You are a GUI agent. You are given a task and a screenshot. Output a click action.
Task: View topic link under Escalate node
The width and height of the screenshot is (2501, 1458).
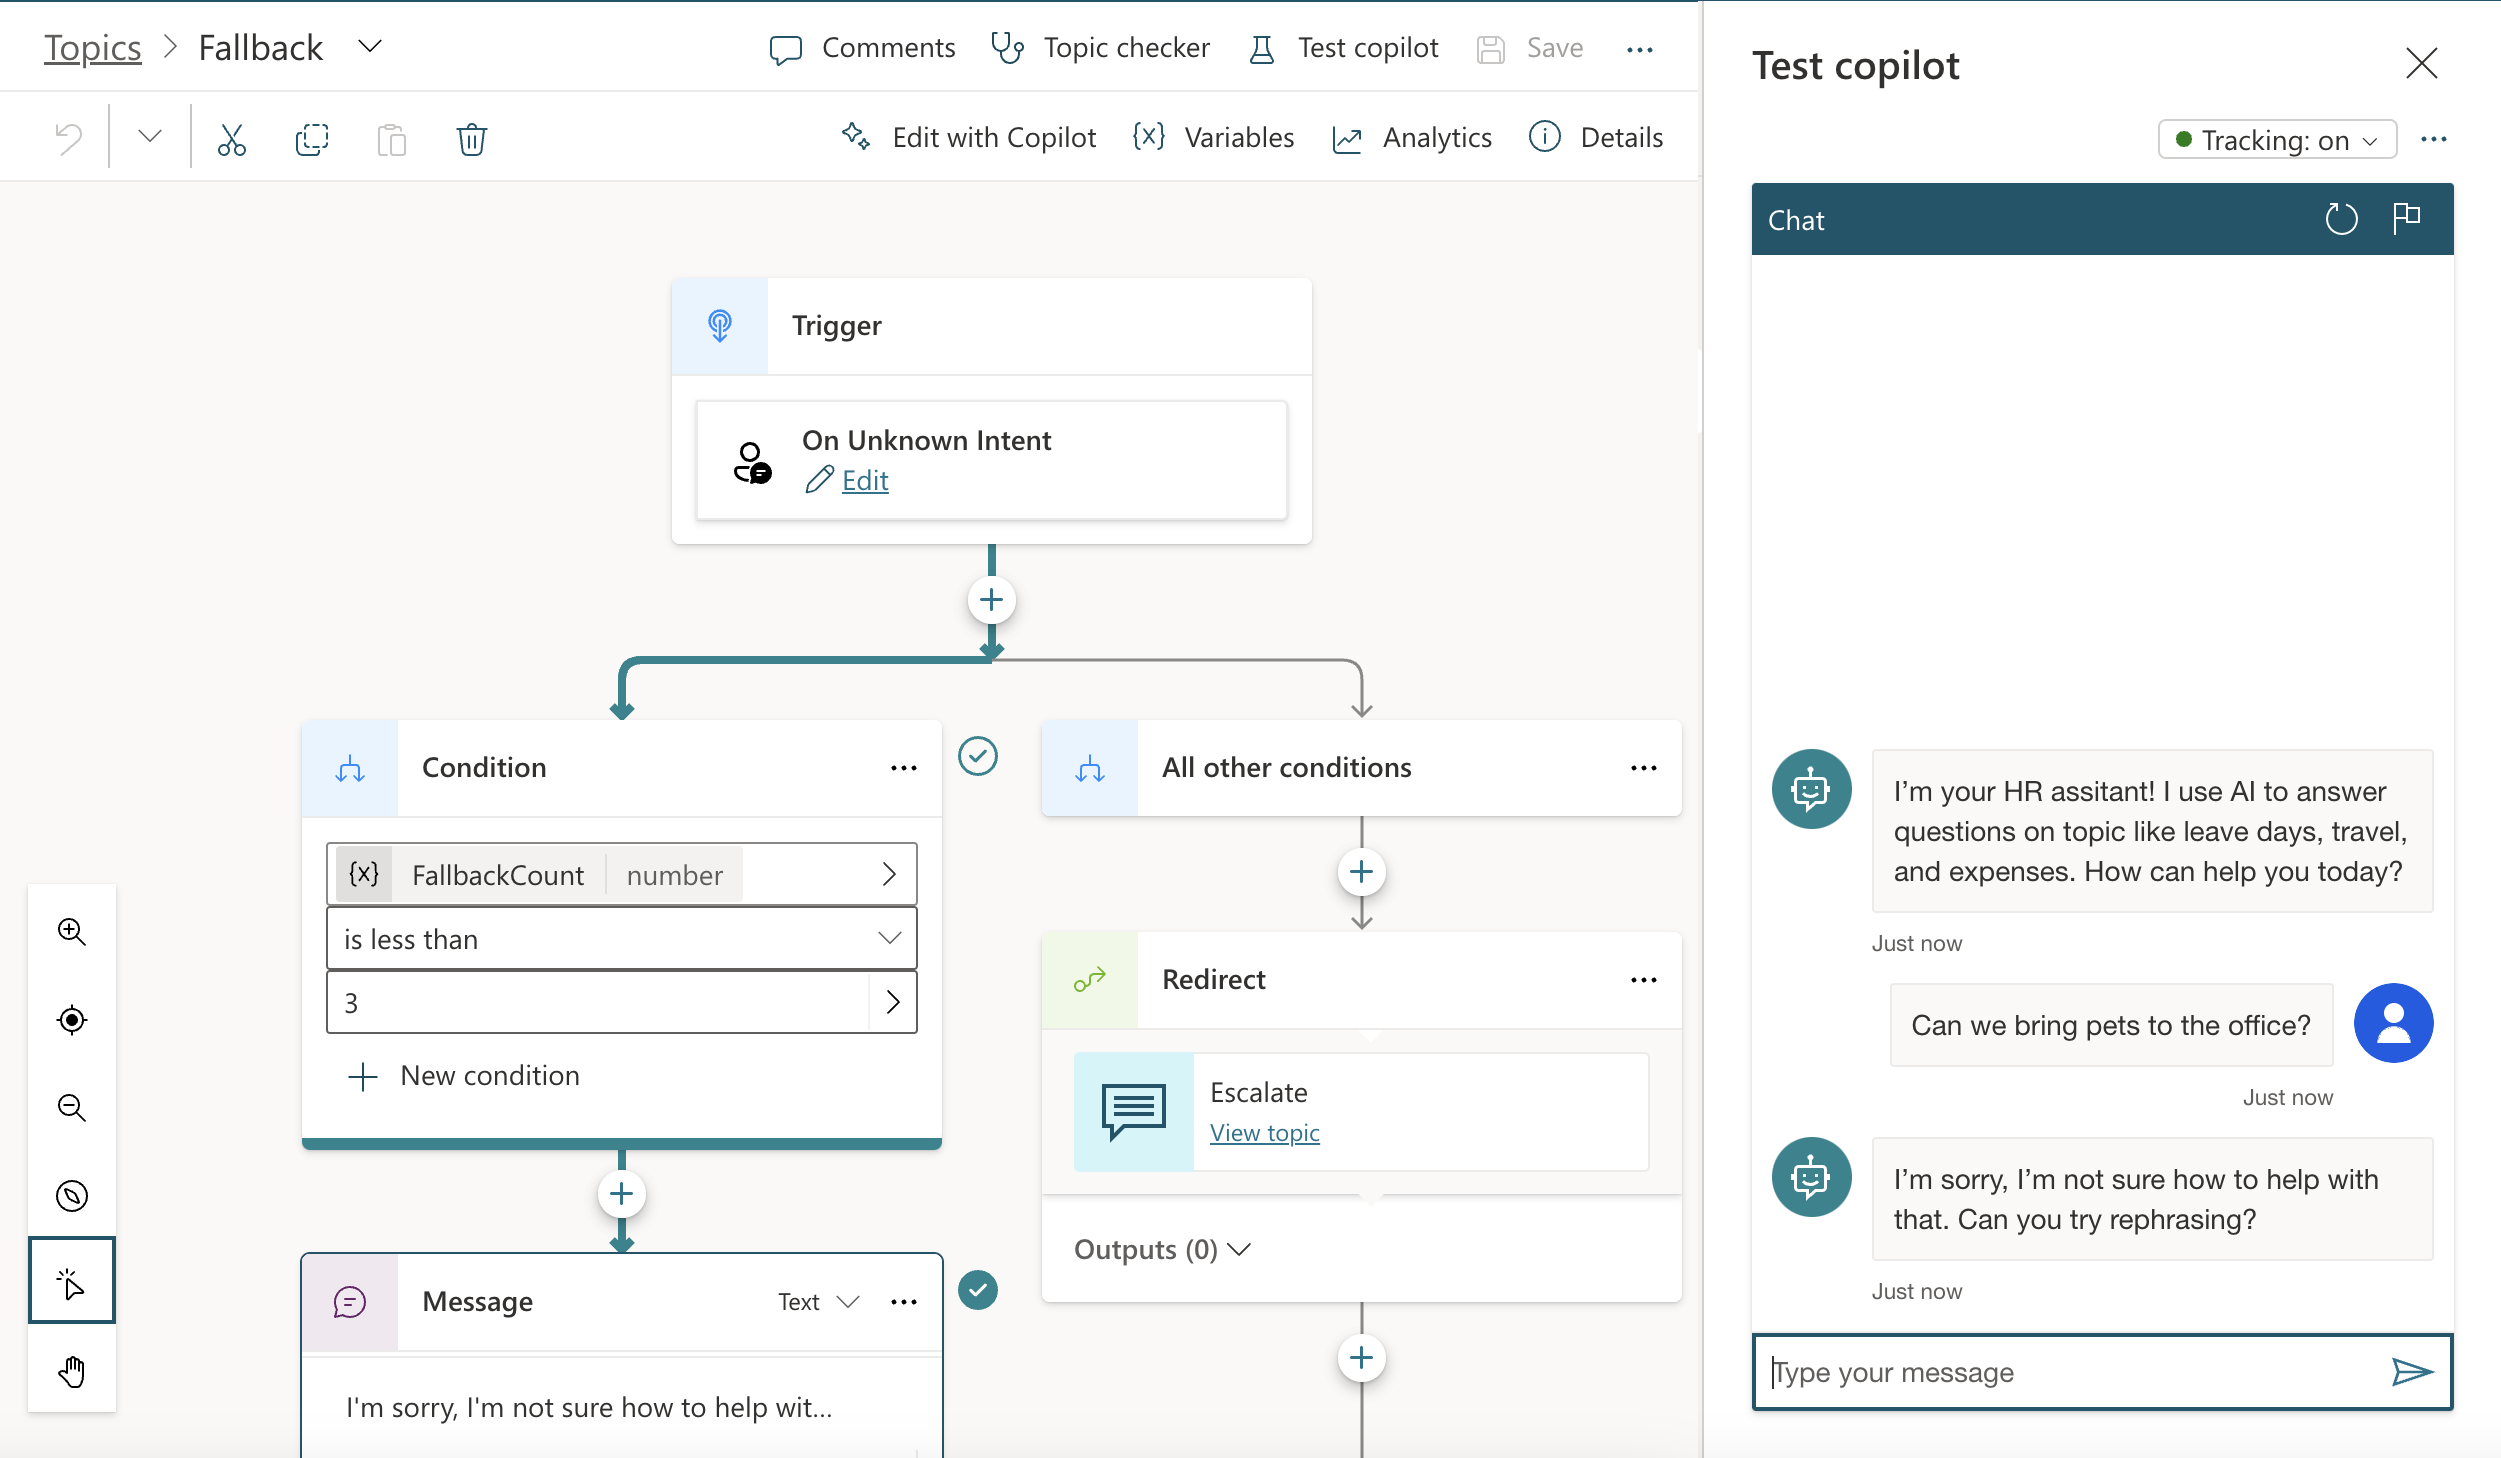pos(1264,1132)
